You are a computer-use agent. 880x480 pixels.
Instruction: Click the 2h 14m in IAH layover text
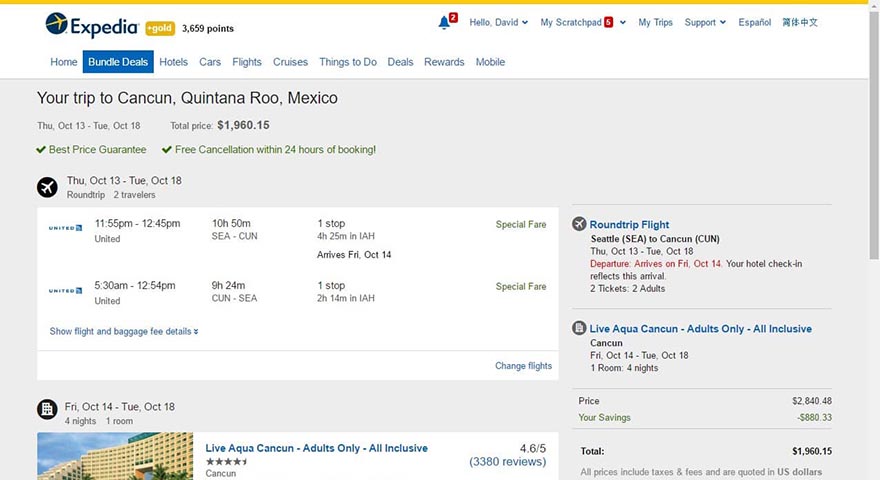click(x=346, y=298)
